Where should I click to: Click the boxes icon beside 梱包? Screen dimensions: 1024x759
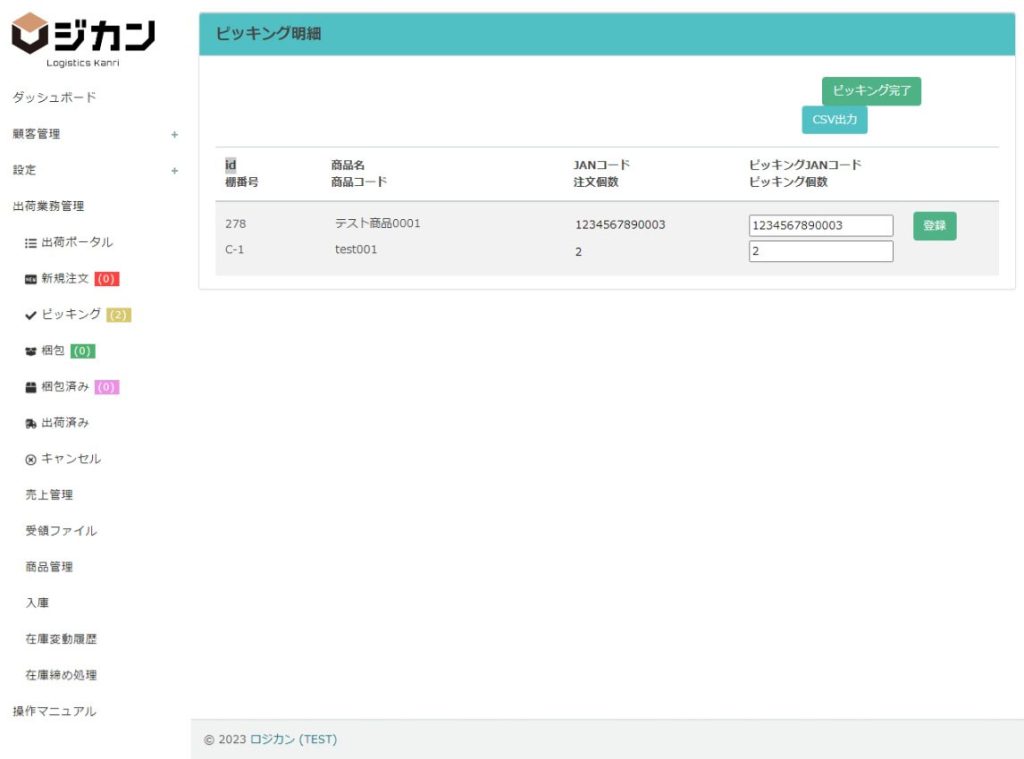(31, 351)
